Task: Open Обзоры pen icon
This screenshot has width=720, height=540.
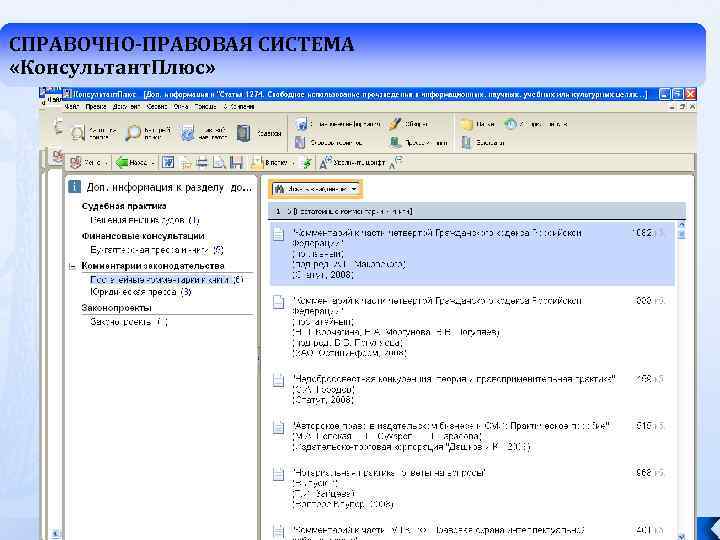Action: click(394, 124)
